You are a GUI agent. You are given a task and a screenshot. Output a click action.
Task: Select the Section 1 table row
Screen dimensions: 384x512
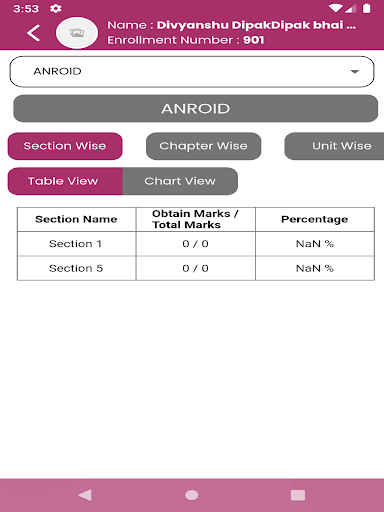196,244
